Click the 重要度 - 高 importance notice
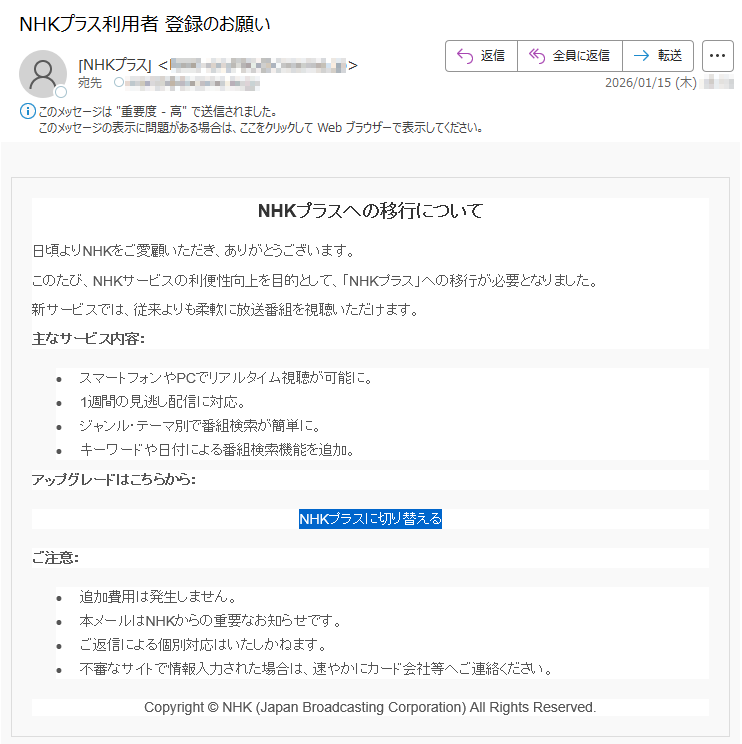The width and height of the screenshot is (742, 744). (157, 112)
